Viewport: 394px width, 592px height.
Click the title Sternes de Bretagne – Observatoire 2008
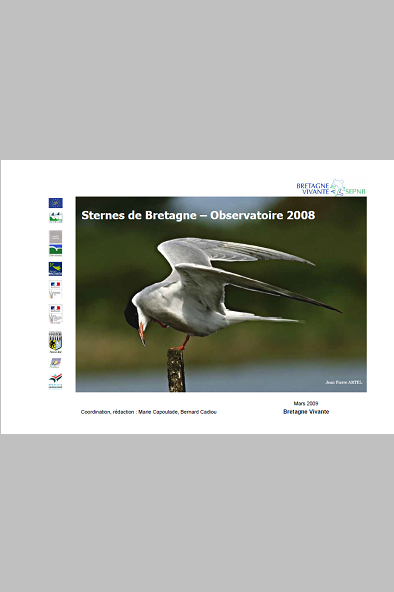click(x=198, y=215)
